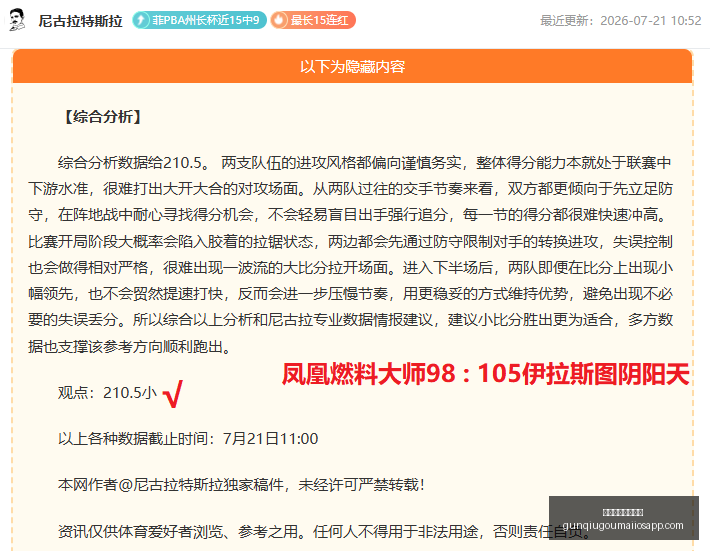Viewport: 710px width, 551px height.
Task: Select the 【综合分析】 heading
Action: tap(102, 117)
